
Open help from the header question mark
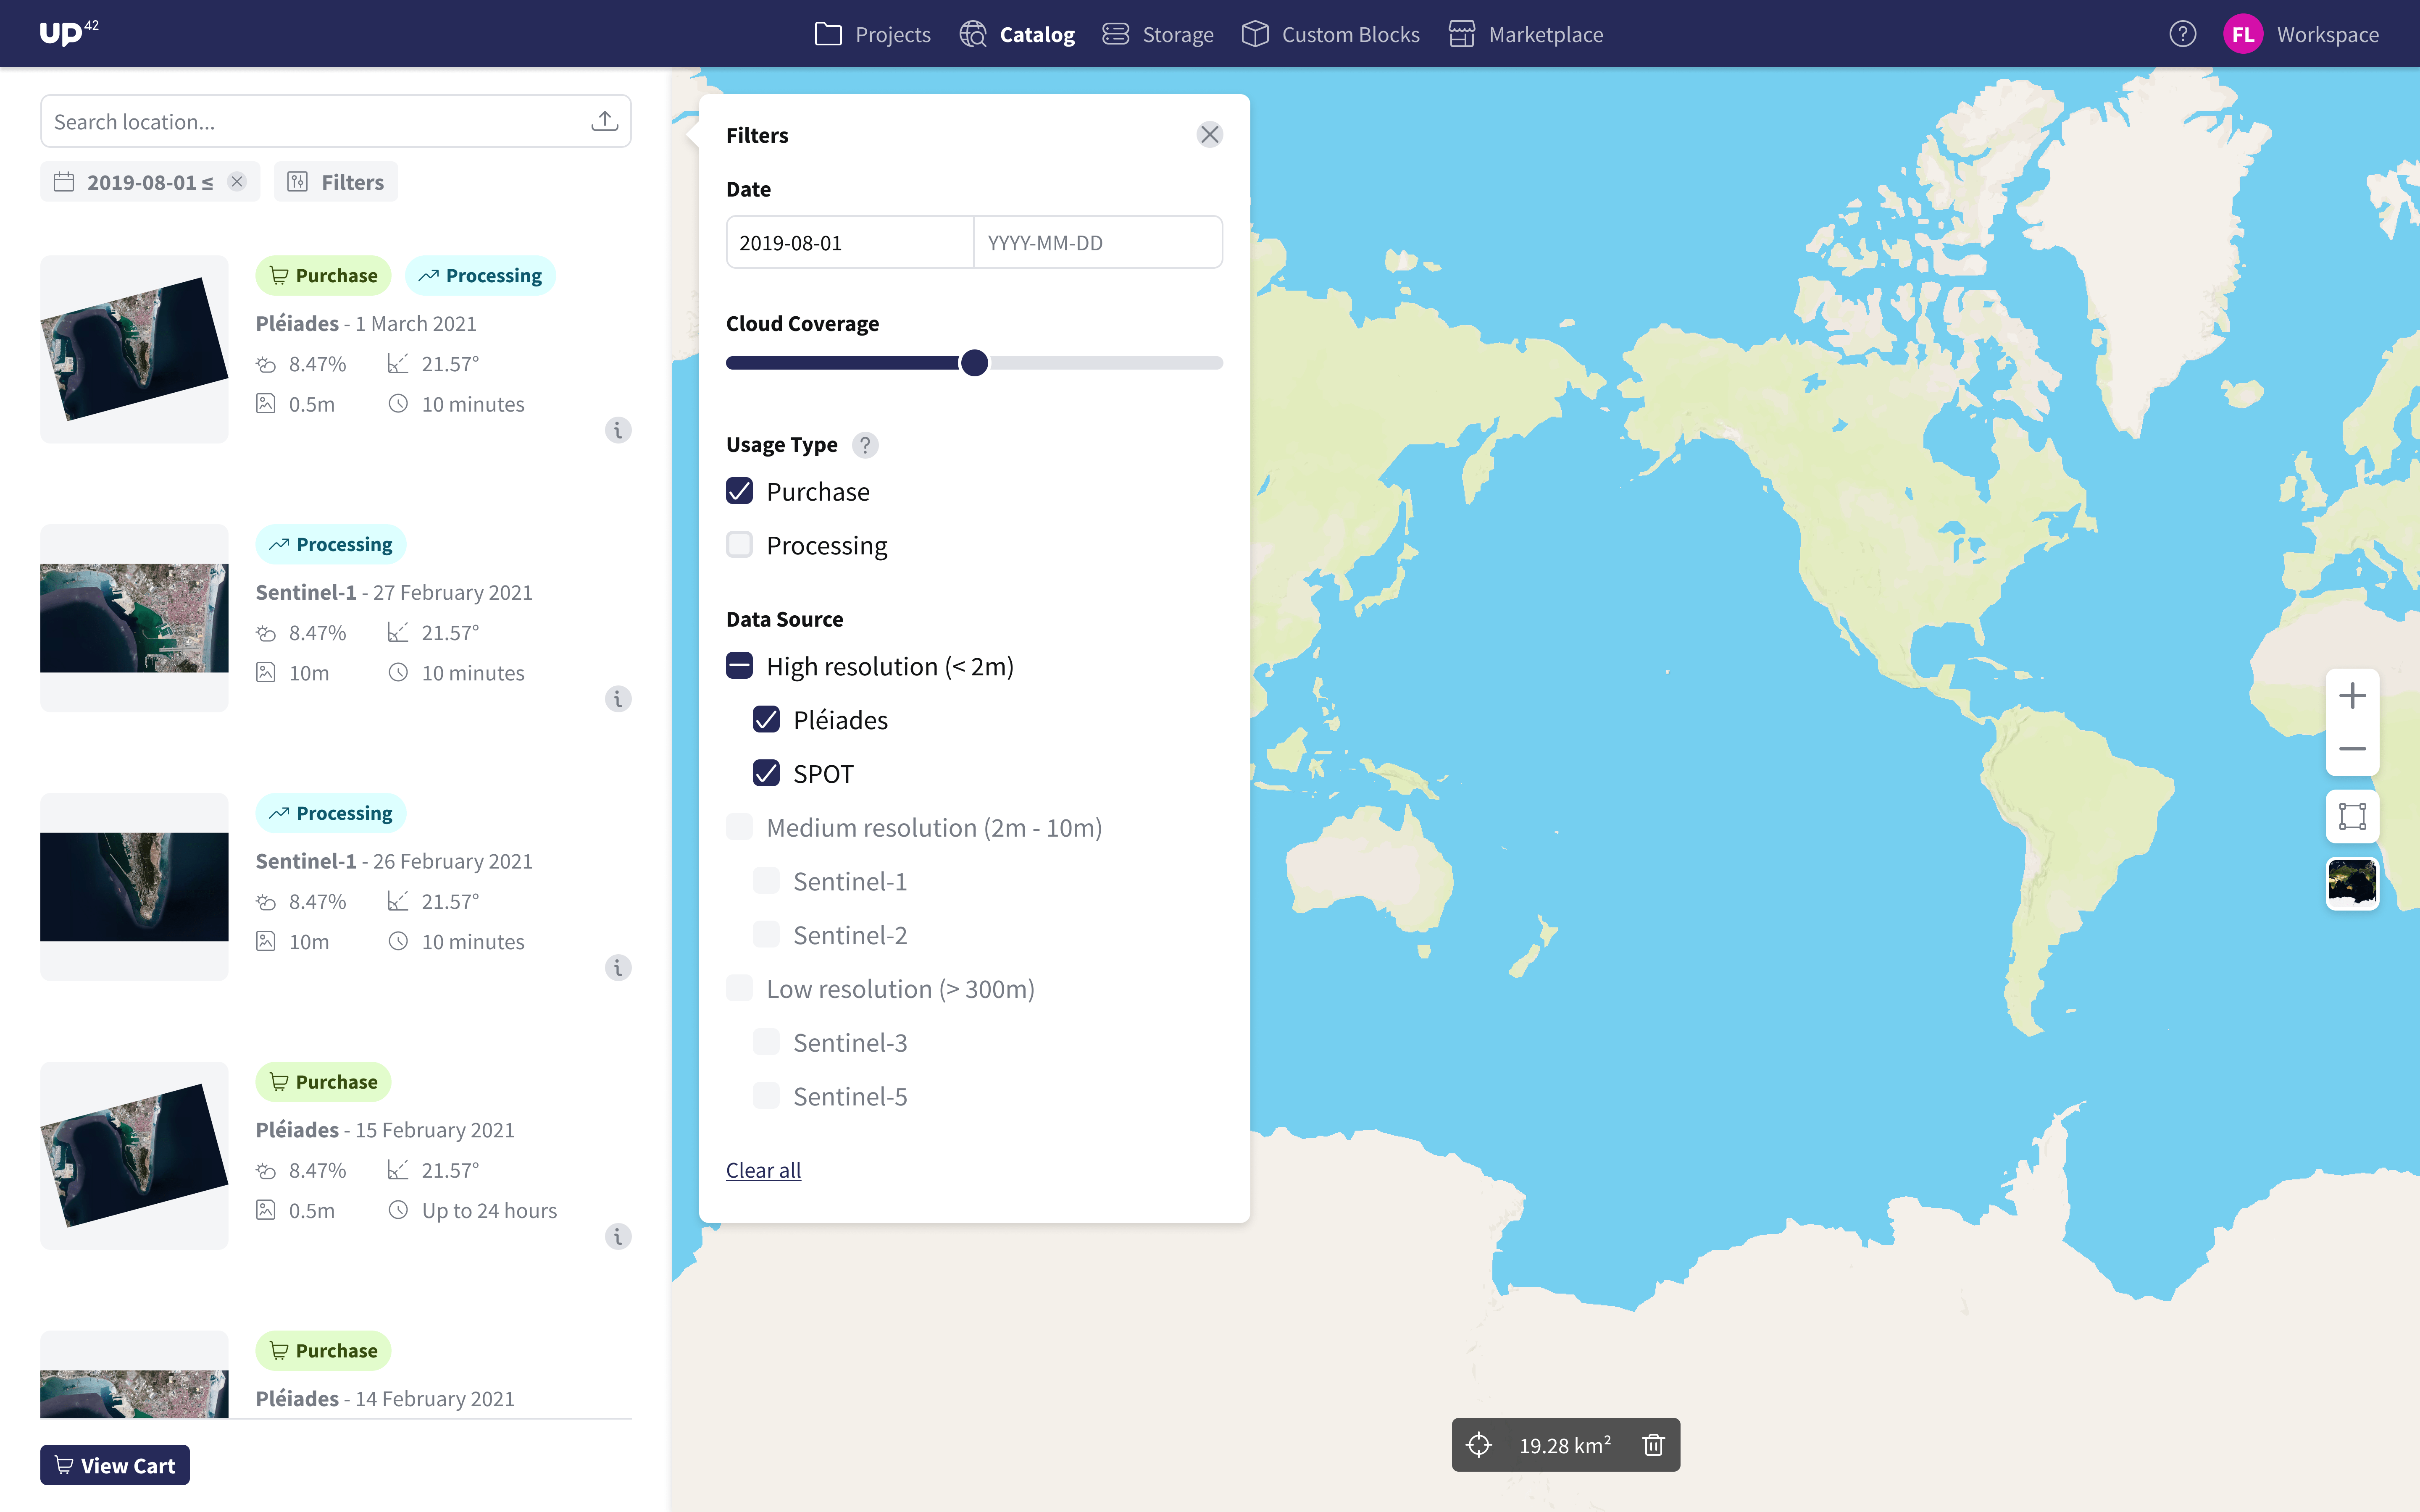coord(2184,33)
